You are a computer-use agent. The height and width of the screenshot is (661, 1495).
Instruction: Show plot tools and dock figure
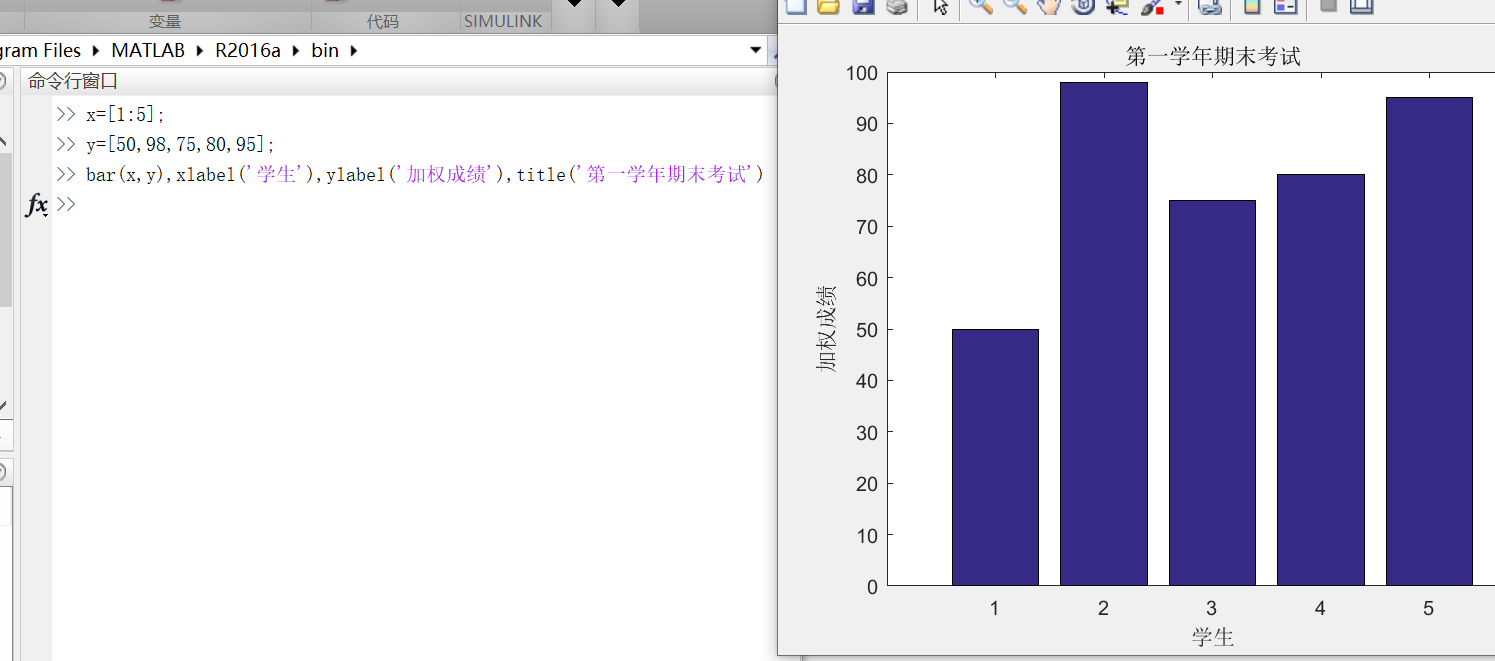point(1361,6)
